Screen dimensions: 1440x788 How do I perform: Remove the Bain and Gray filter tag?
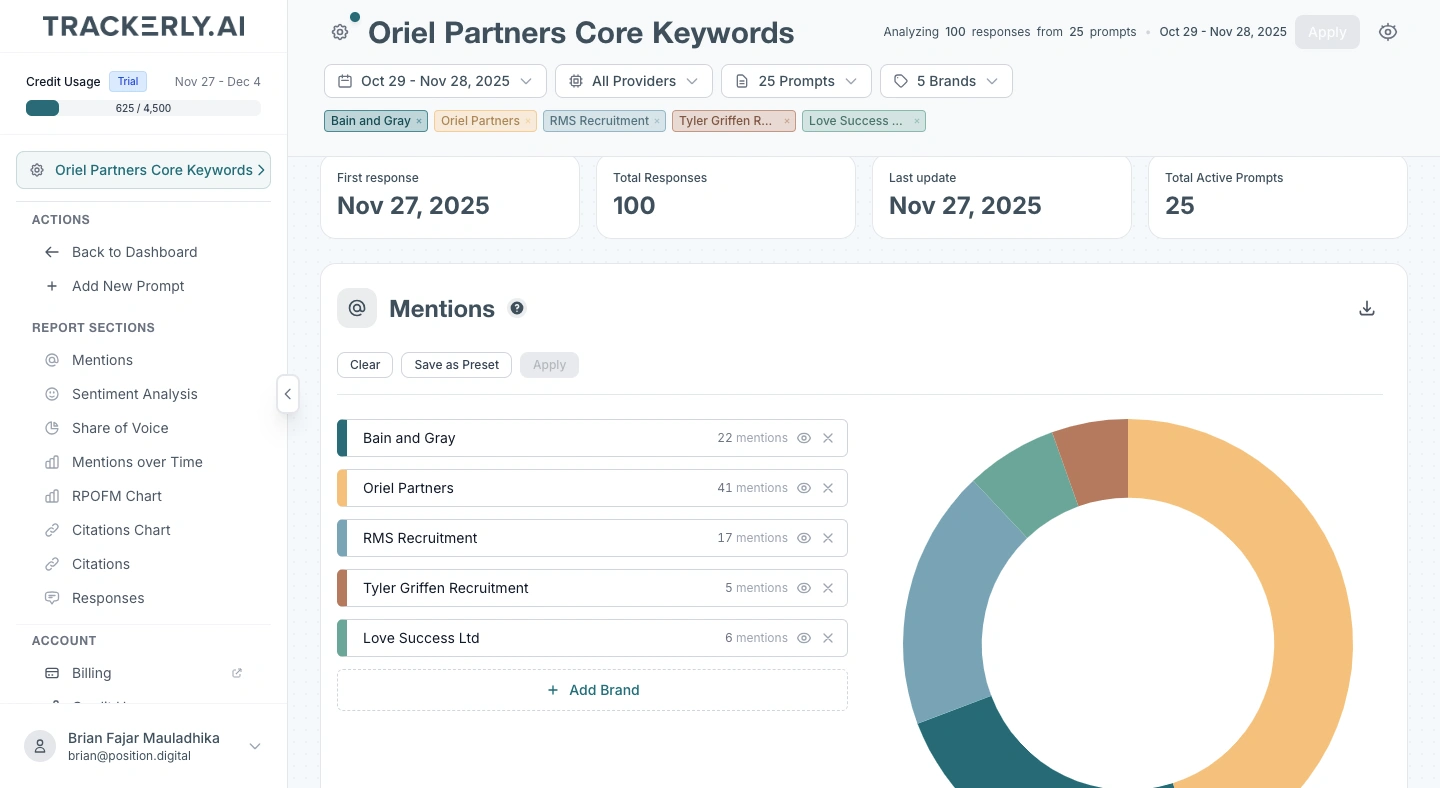click(419, 121)
